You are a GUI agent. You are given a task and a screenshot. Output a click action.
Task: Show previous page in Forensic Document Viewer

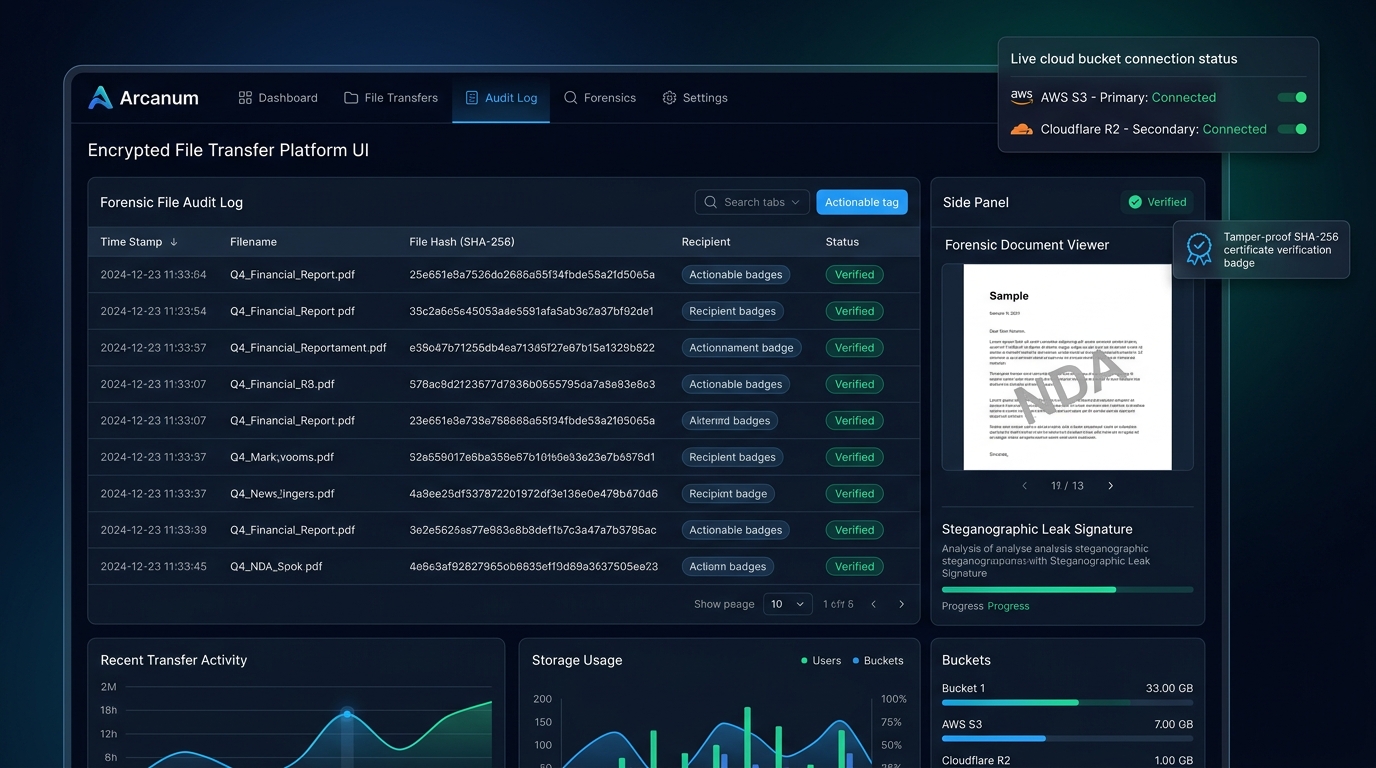click(x=1024, y=486)
